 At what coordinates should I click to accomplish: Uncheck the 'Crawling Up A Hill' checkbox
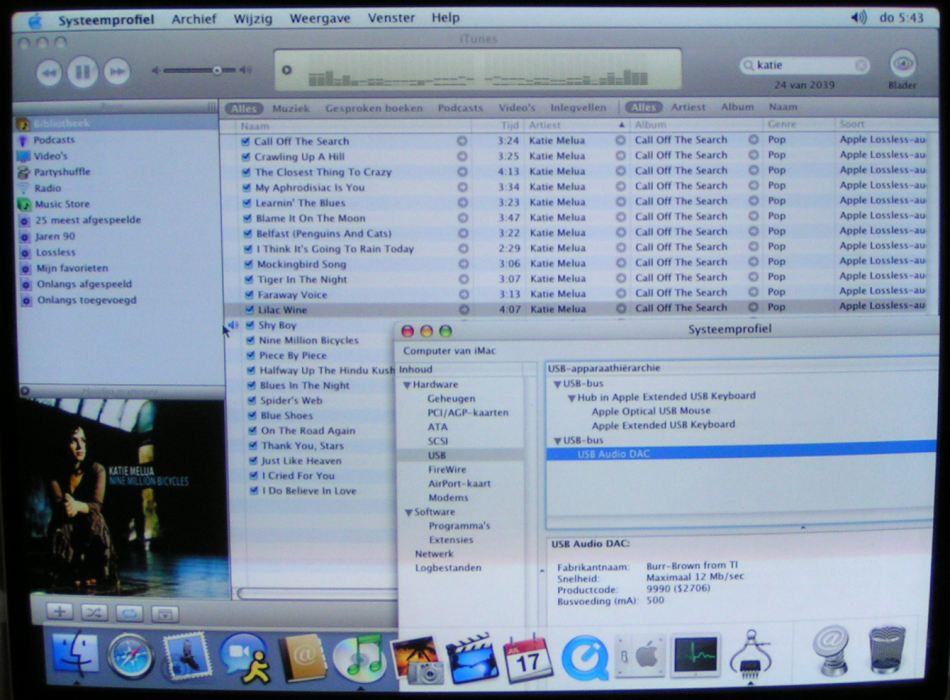coord(245,156)
